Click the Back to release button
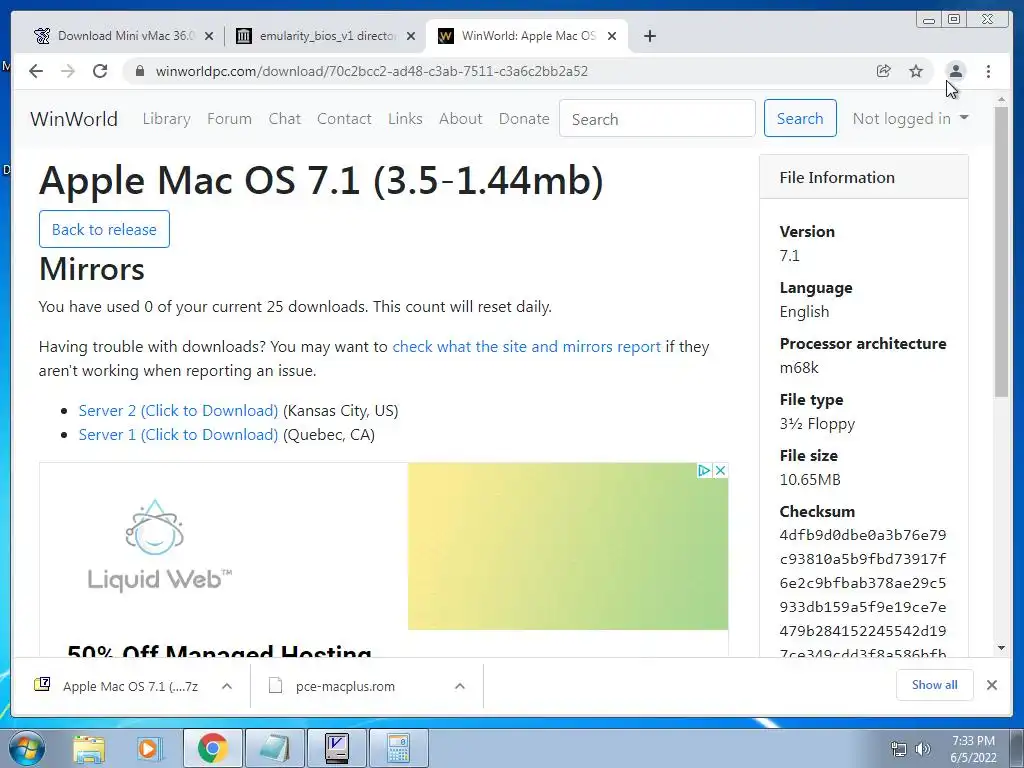The height and width of the screenshot is (768, 1024). coord(104,229)
